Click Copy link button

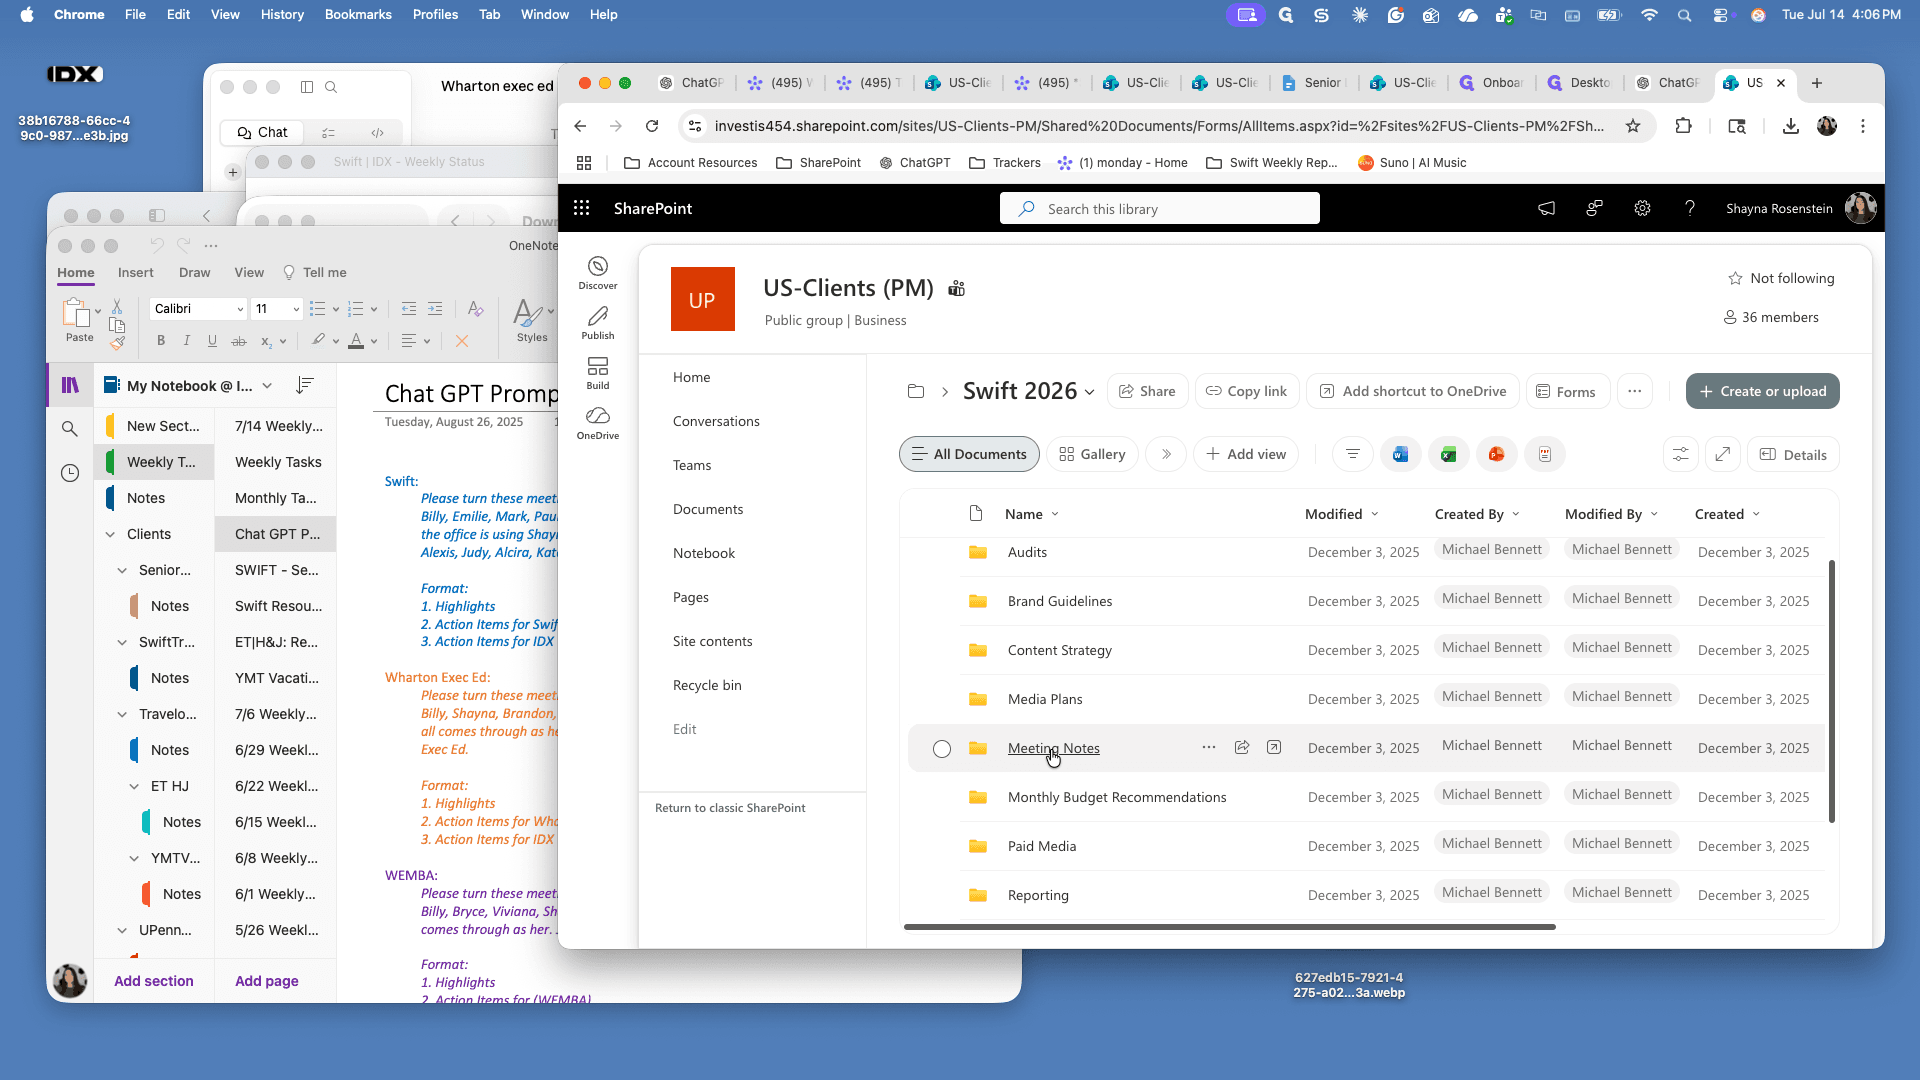point(1246,391)
